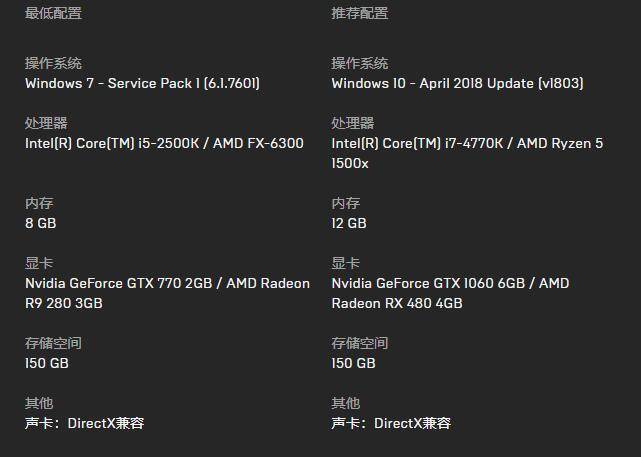
Task: Click the 操作系统 label under 推荐配置
Action: (360, 64)
